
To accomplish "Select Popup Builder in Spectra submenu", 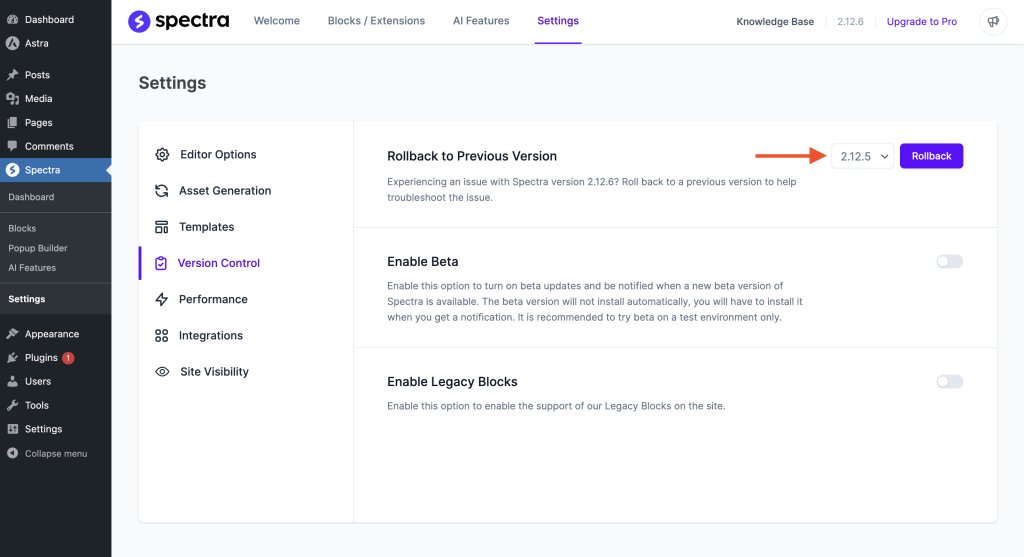I will click(x=38, y=248).
